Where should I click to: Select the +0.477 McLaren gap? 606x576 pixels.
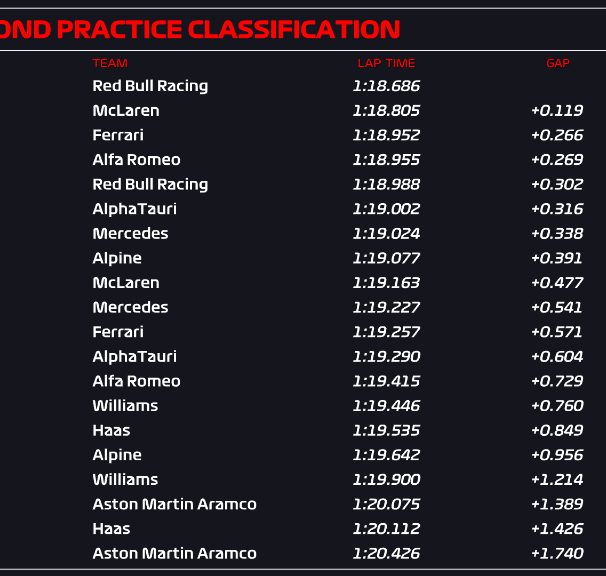click(x=557, y=283)
